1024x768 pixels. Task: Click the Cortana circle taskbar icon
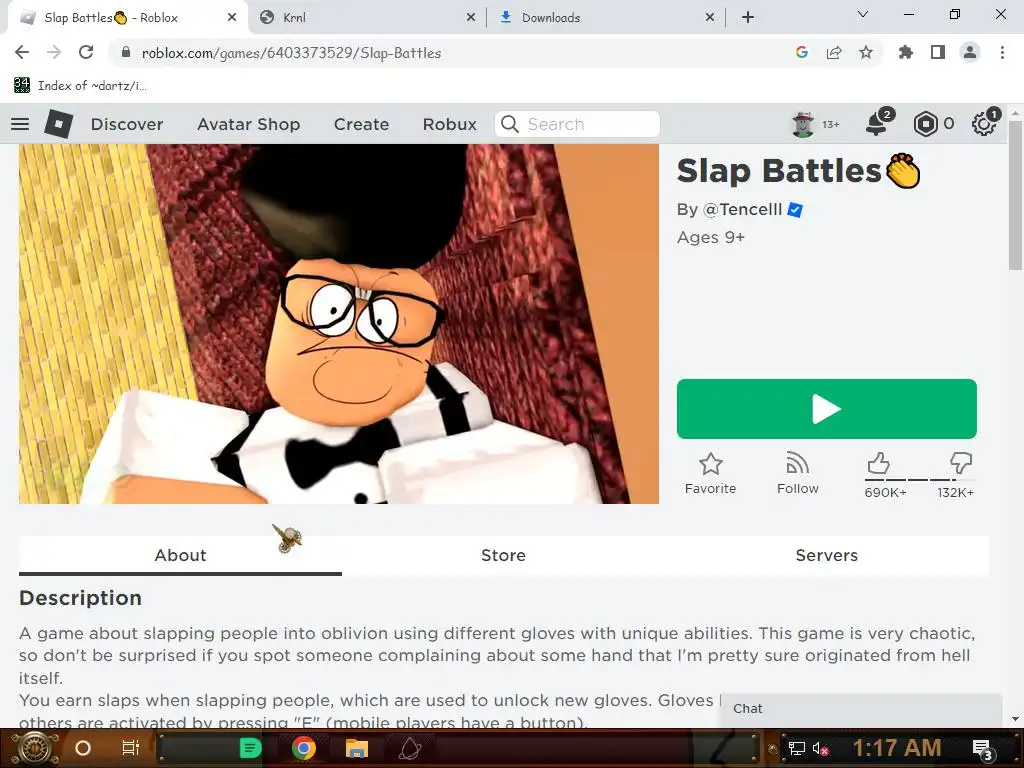(x=83, y=748)
